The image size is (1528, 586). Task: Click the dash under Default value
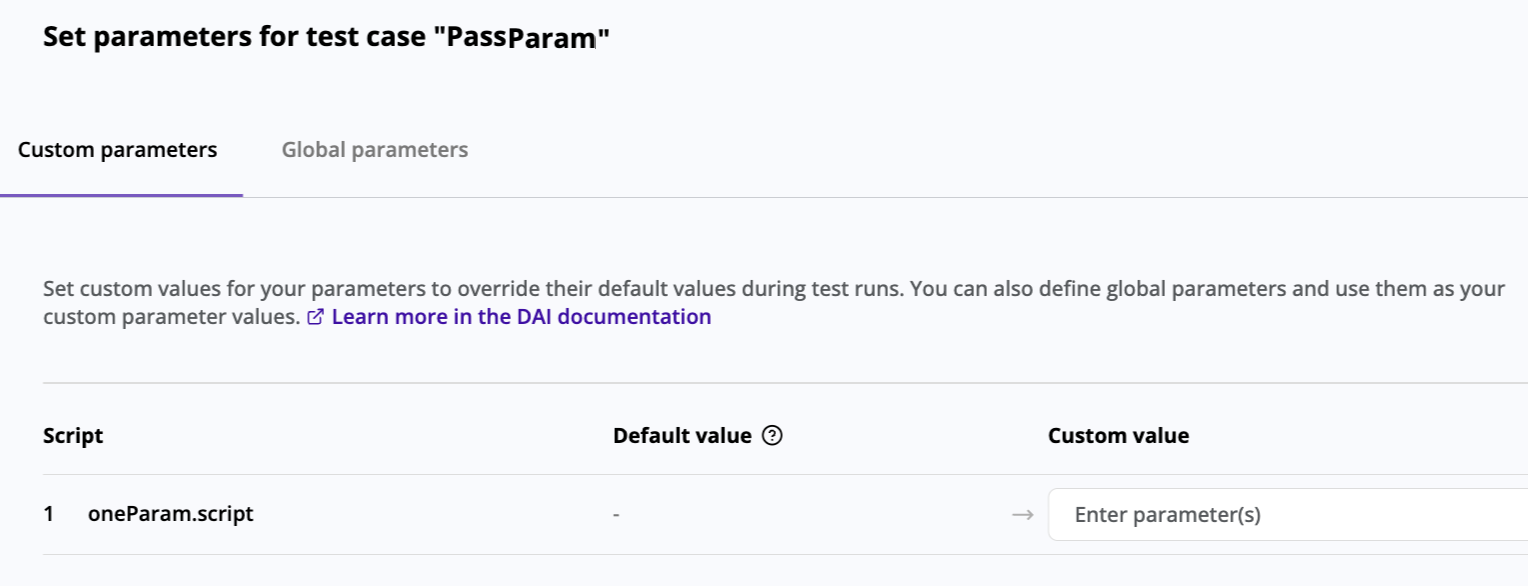tap(615, 513)
